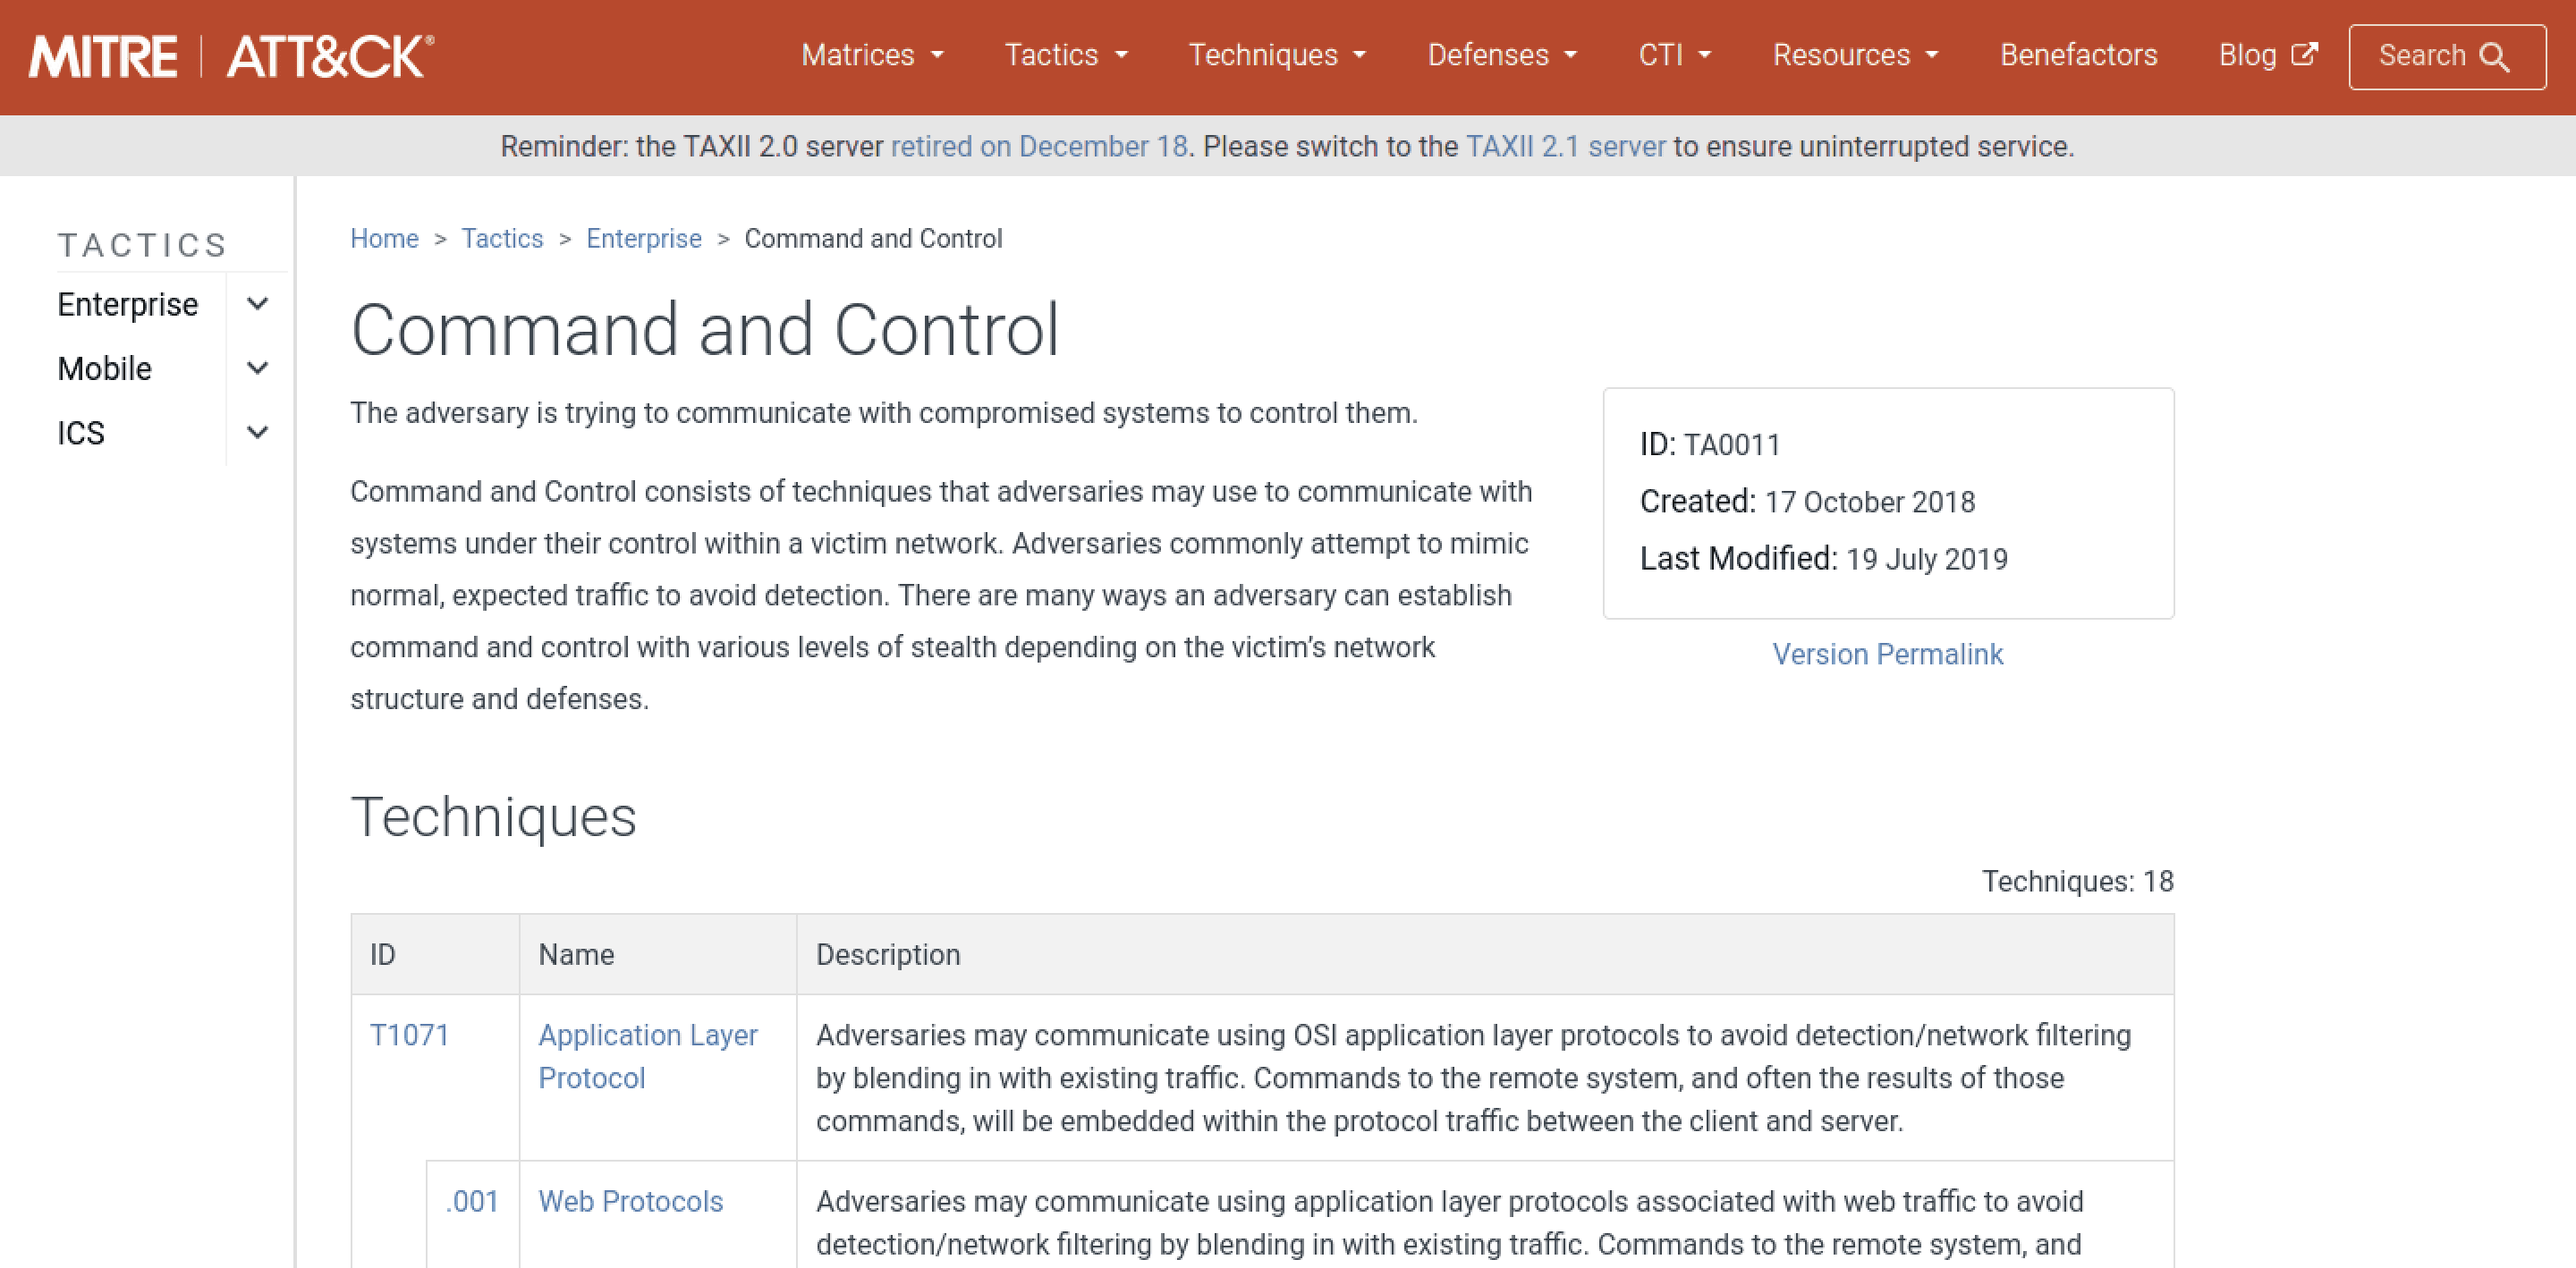
Task: Click the MITRE ATT&CK logo
Action: point(231,56)
